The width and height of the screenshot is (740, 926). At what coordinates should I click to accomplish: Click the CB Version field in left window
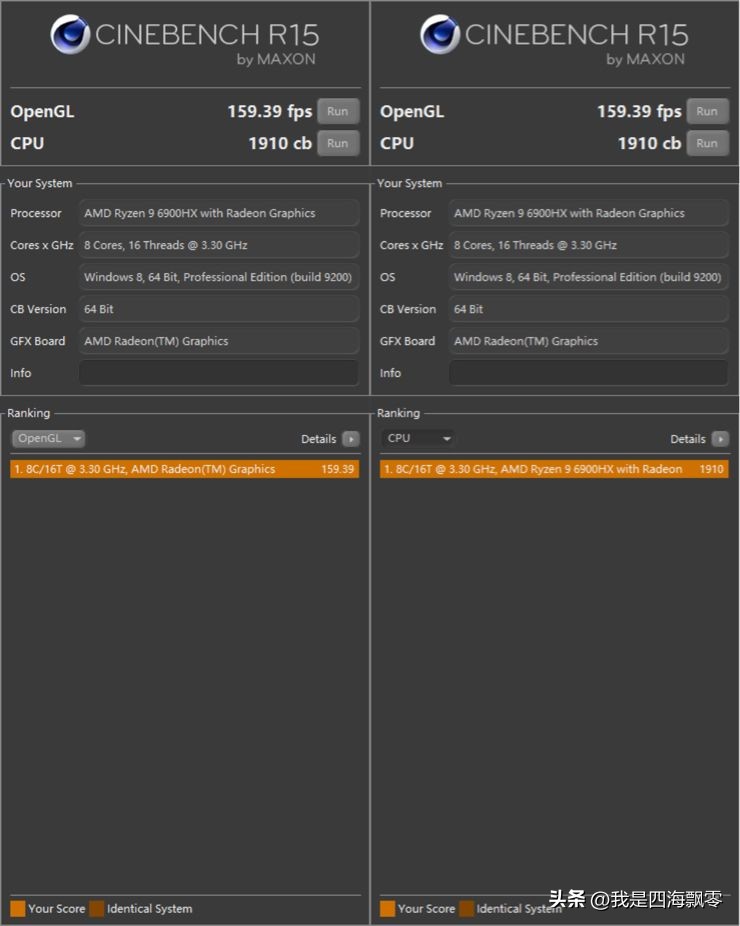coord(219,309)
